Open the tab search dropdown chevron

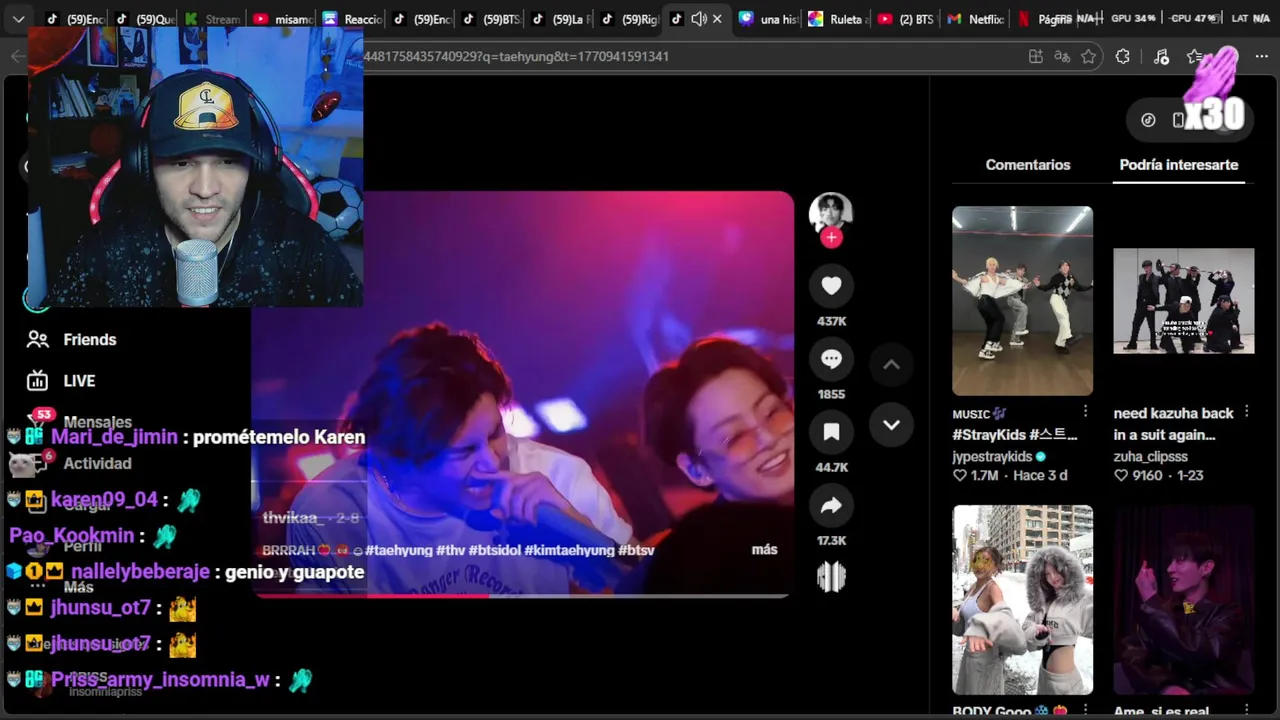(19, 19)
